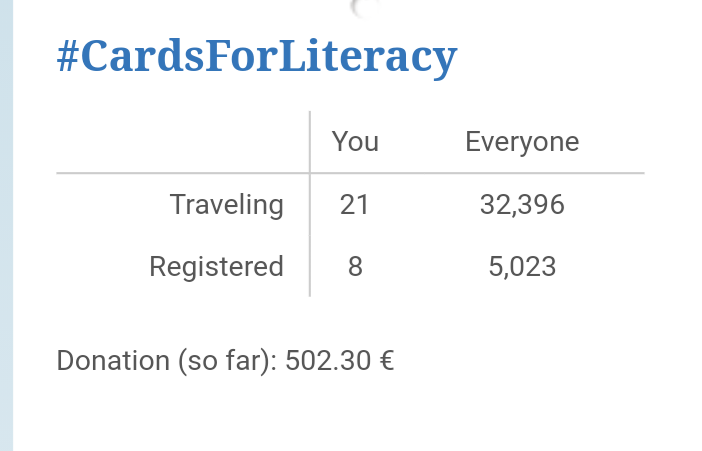Open the #CardsForLiteracy heading link
This screenshot has width=702, height=451.
(x=257, y=56)
